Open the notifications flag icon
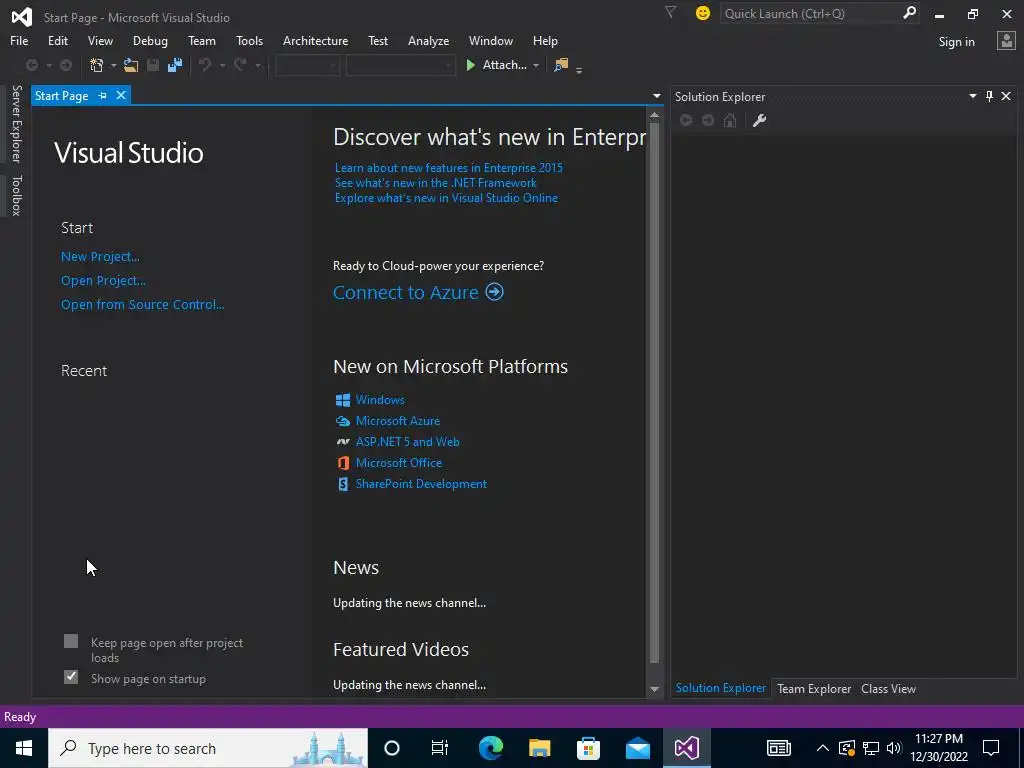 tap(670, 12)
